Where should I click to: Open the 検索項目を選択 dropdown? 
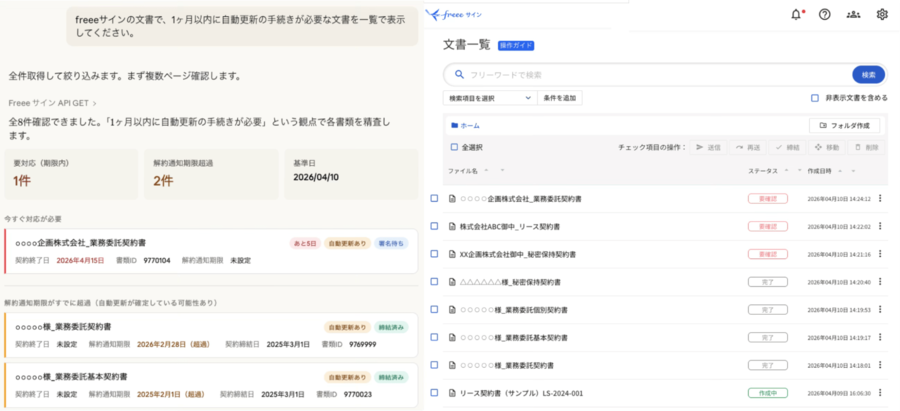tap(490, 98)
